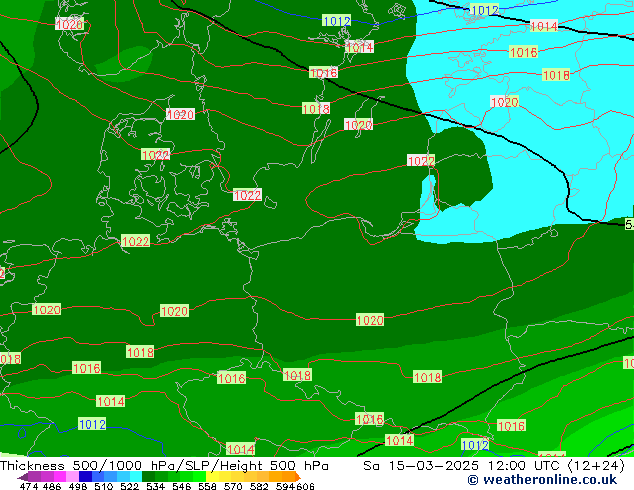Click the orange right arrow end of legend
The image size is (634, 490).
298,477
